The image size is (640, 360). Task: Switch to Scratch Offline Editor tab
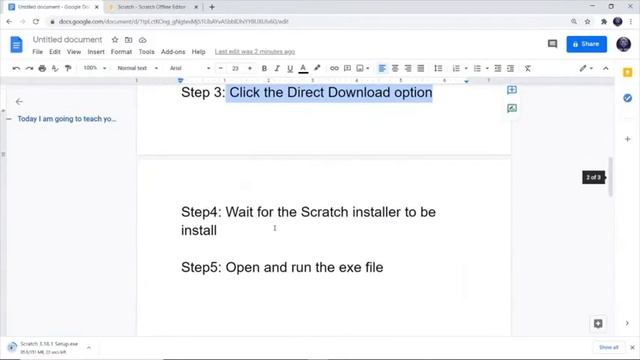[x=151, y=7]
